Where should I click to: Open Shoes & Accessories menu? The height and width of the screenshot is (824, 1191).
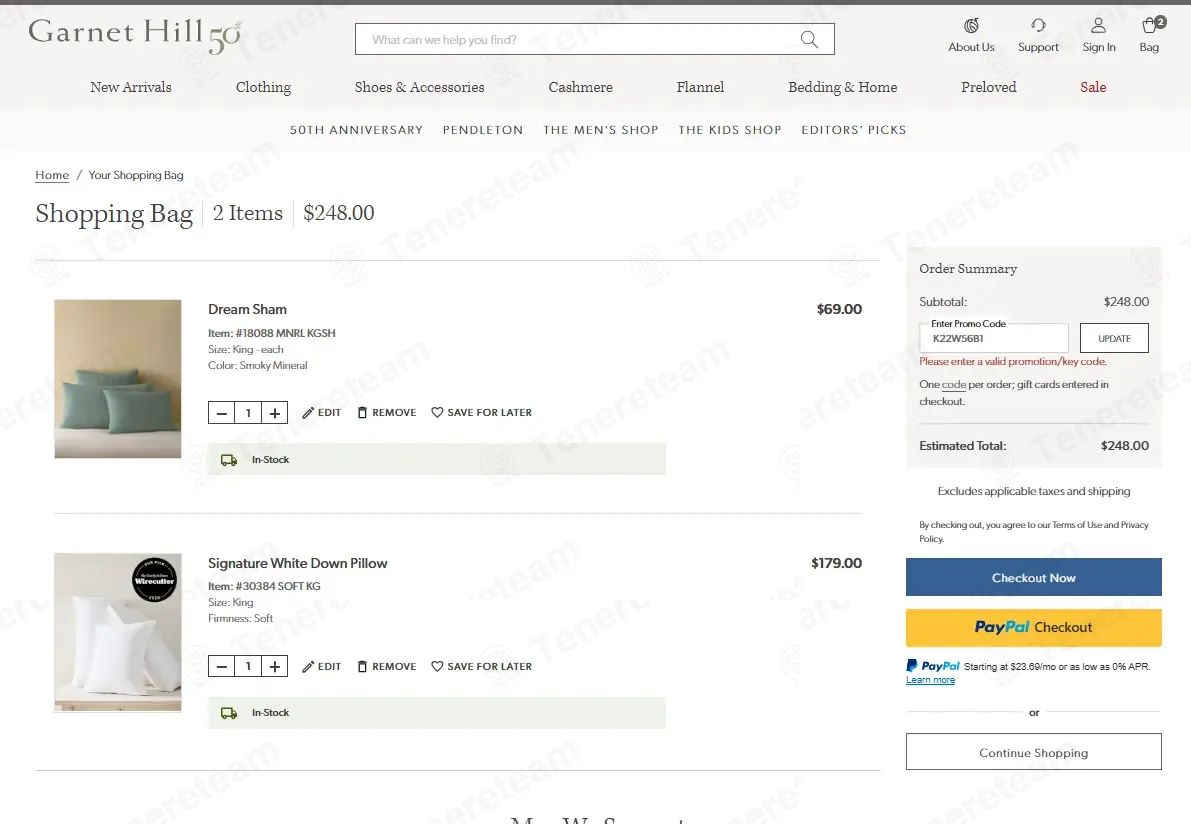click(419, 87)
